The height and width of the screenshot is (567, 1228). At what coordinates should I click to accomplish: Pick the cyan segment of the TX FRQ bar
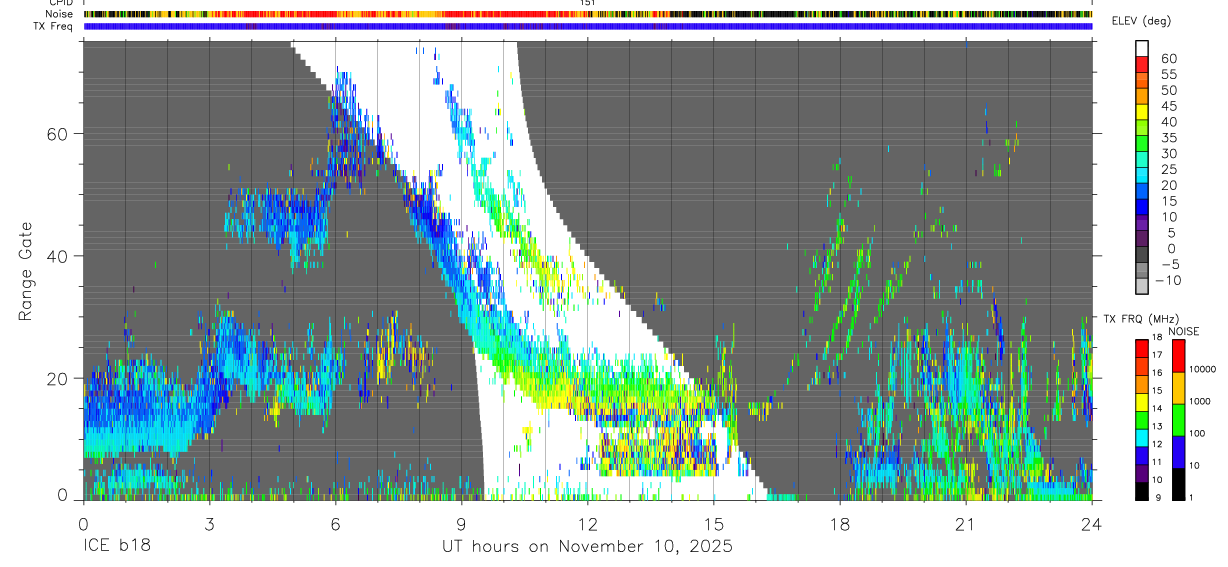(1142, 437)
